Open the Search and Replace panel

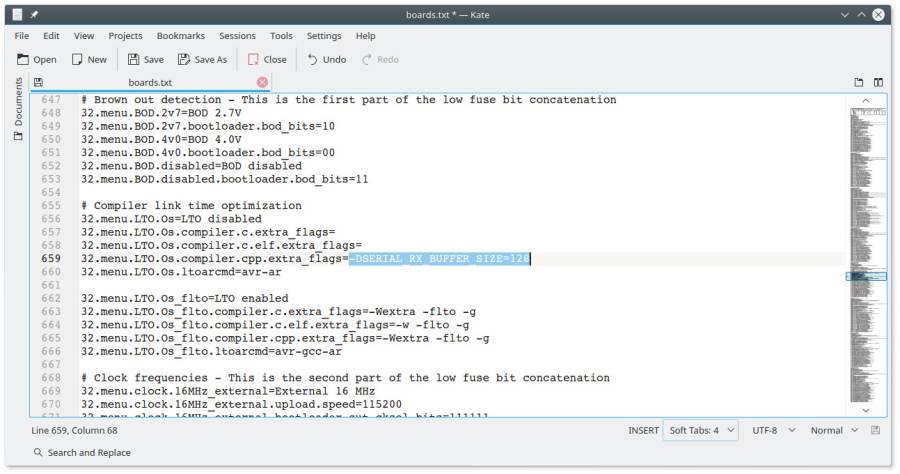(82, 453)
